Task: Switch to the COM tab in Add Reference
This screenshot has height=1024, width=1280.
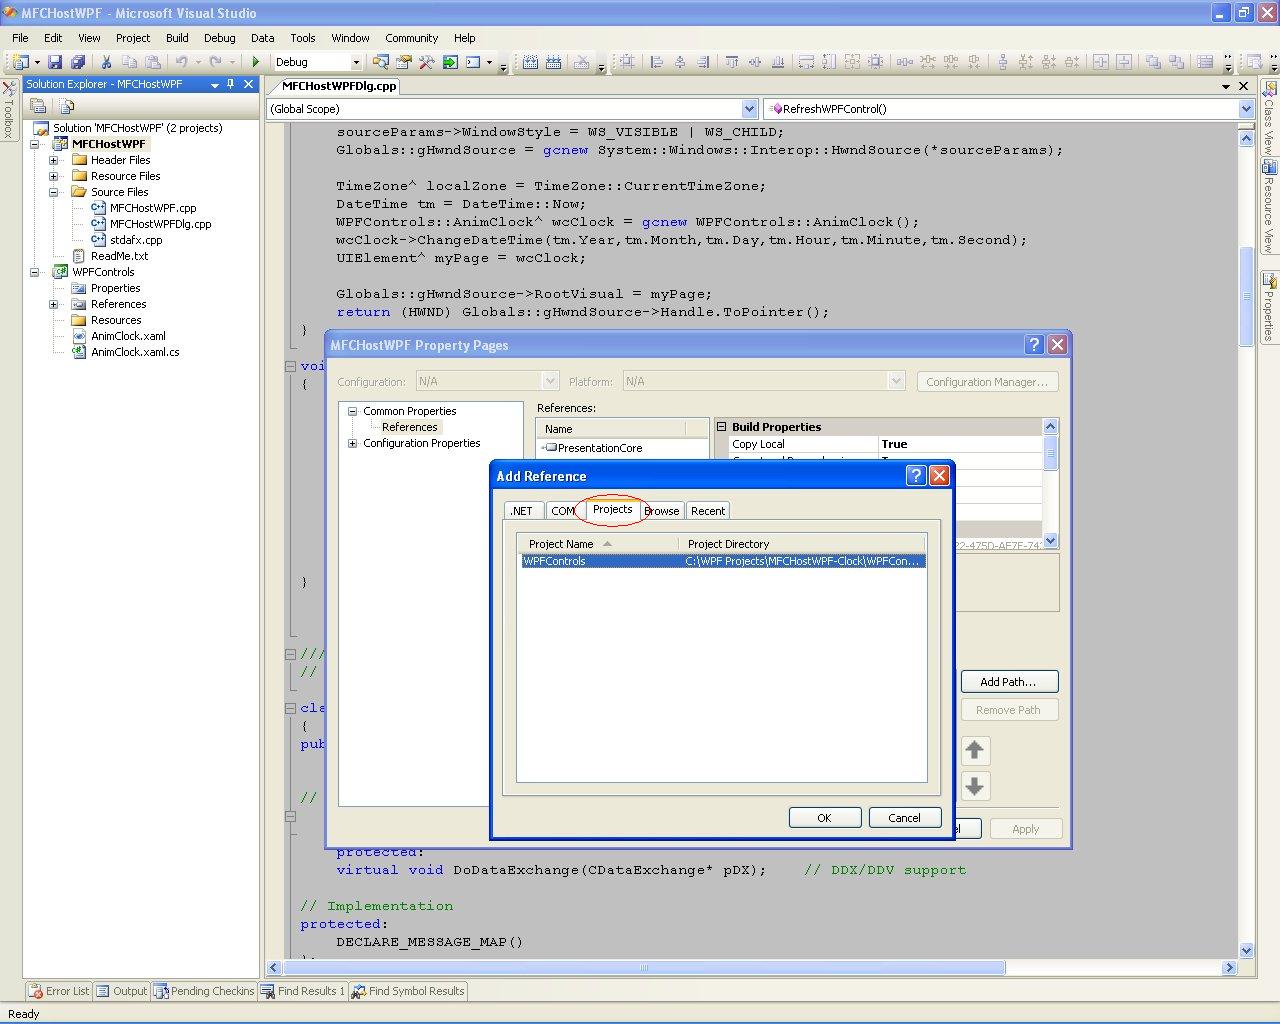Action: coord(563,511)
